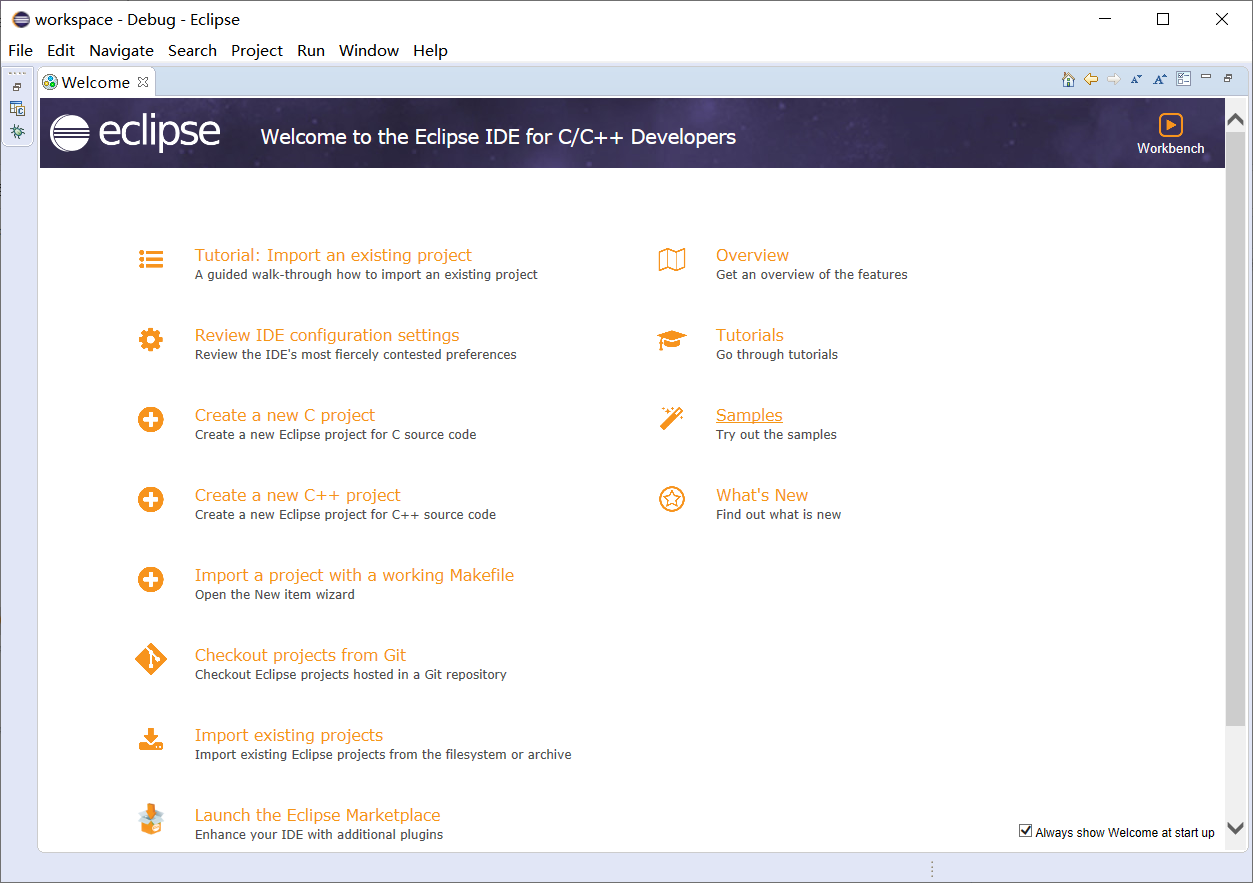The height and width of the screenshot is (883, 1253).
Task: Click the Create a new C project link
Action: 285,415
